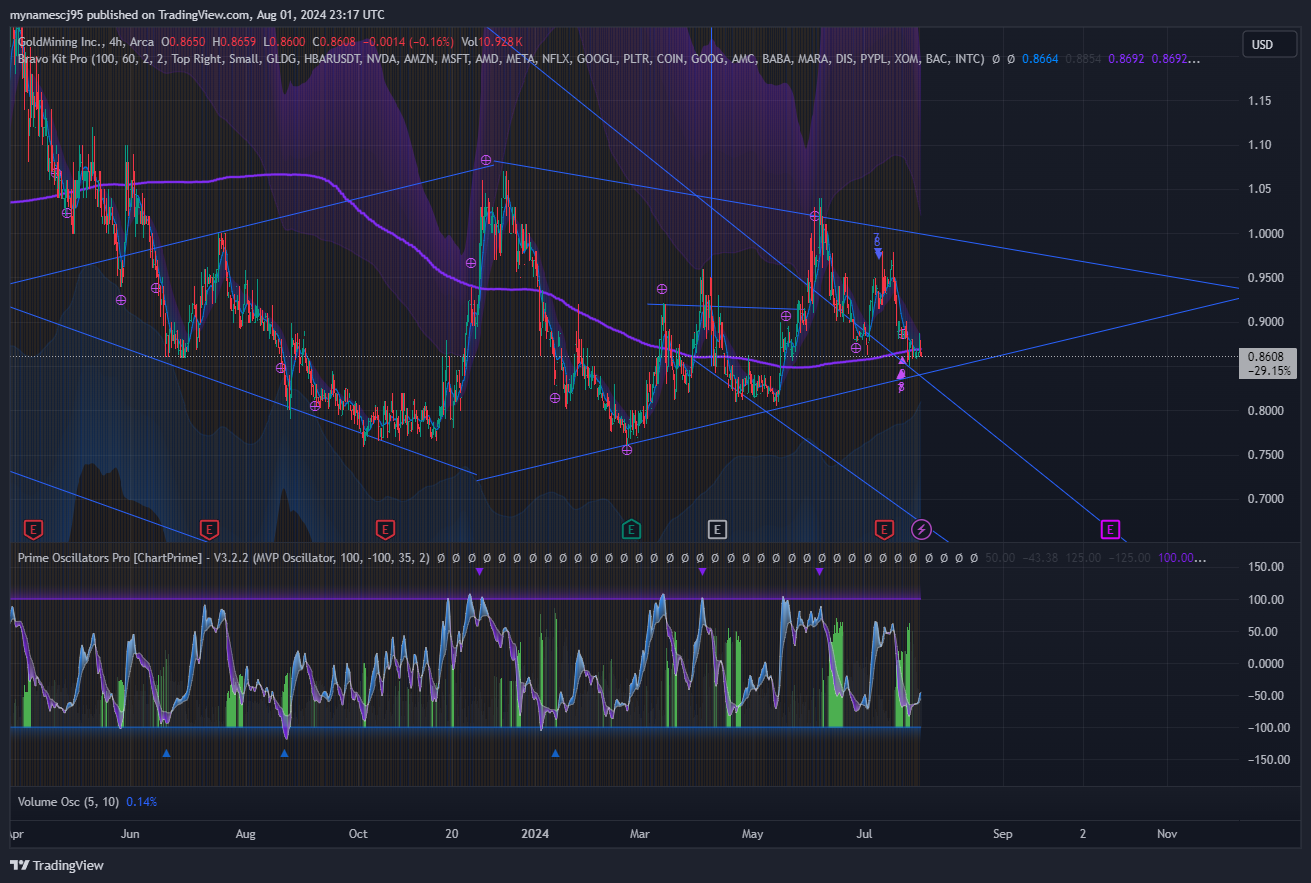The width and height of the screenshot is (1311, 883).
Task: Click rightmost purple triangle atop oscillator pane
Action: 820,571
